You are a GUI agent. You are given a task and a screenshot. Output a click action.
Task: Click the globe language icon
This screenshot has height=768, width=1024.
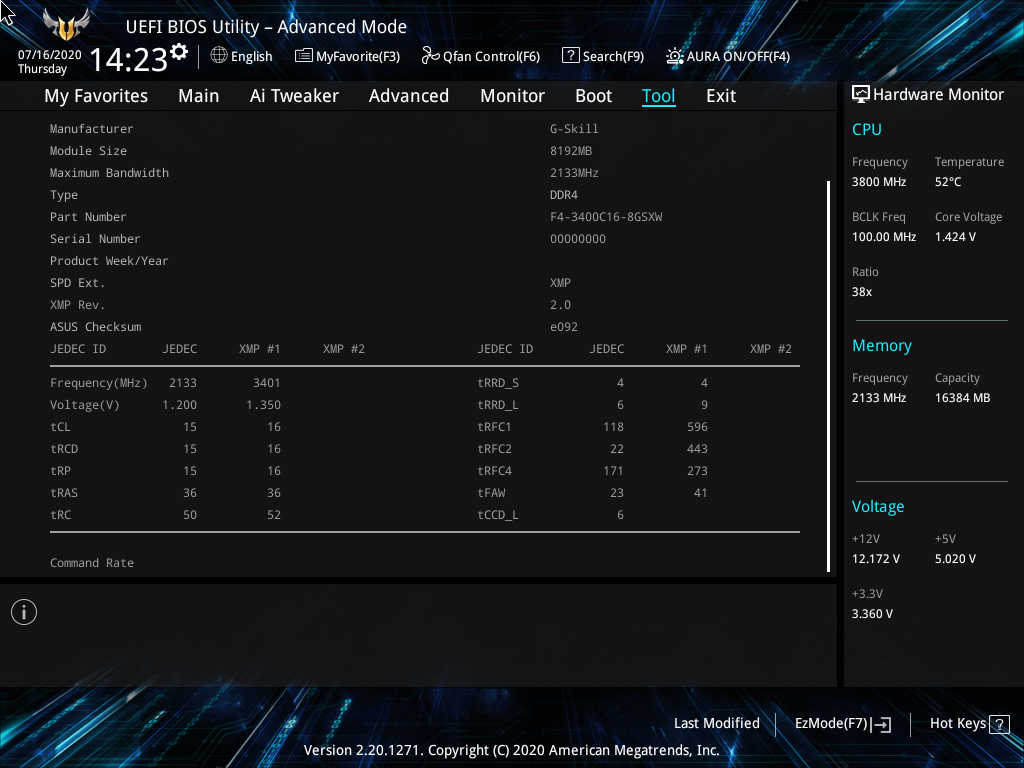[x=219, y=56]
